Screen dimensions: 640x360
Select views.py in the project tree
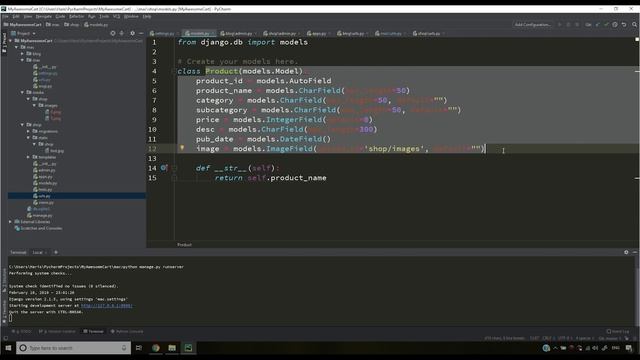(44, 202)
